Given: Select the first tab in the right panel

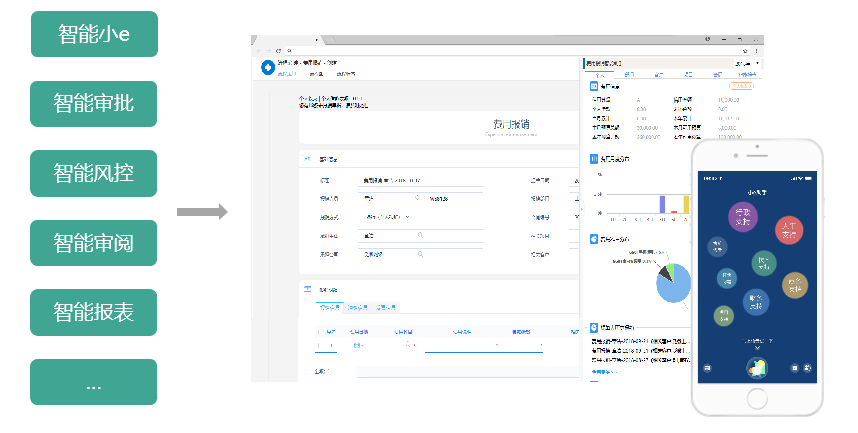Looking at the screenshot, I should click(600, 74).
